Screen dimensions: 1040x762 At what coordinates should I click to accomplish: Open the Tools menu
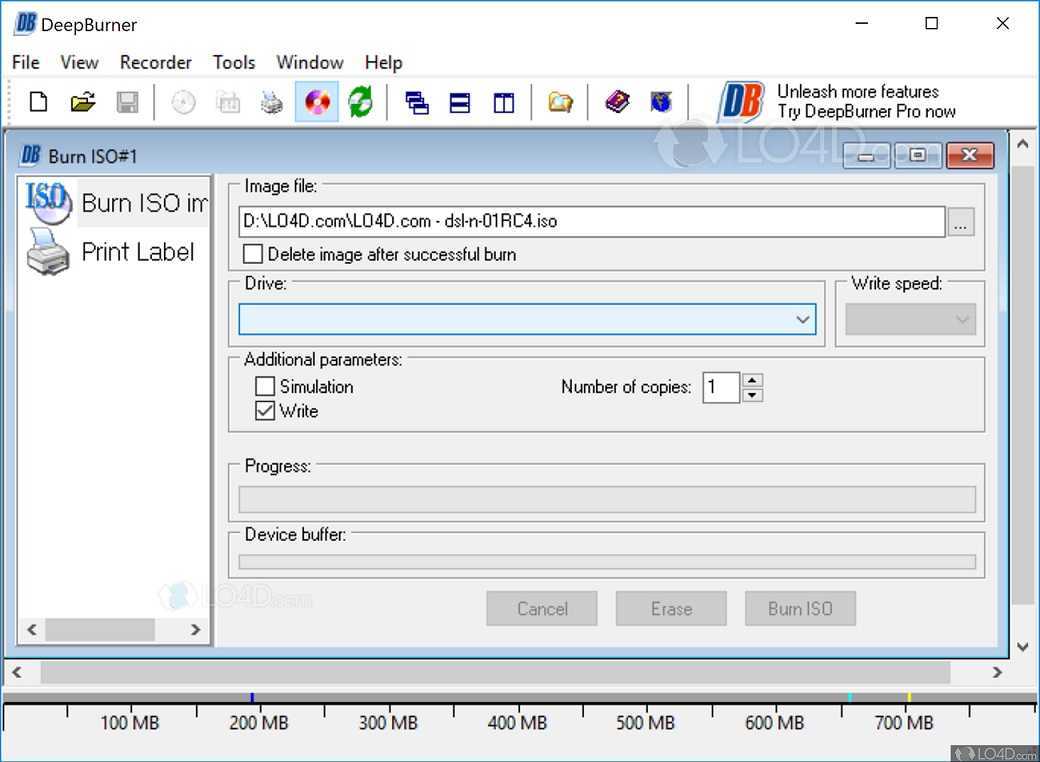[234, 62]
